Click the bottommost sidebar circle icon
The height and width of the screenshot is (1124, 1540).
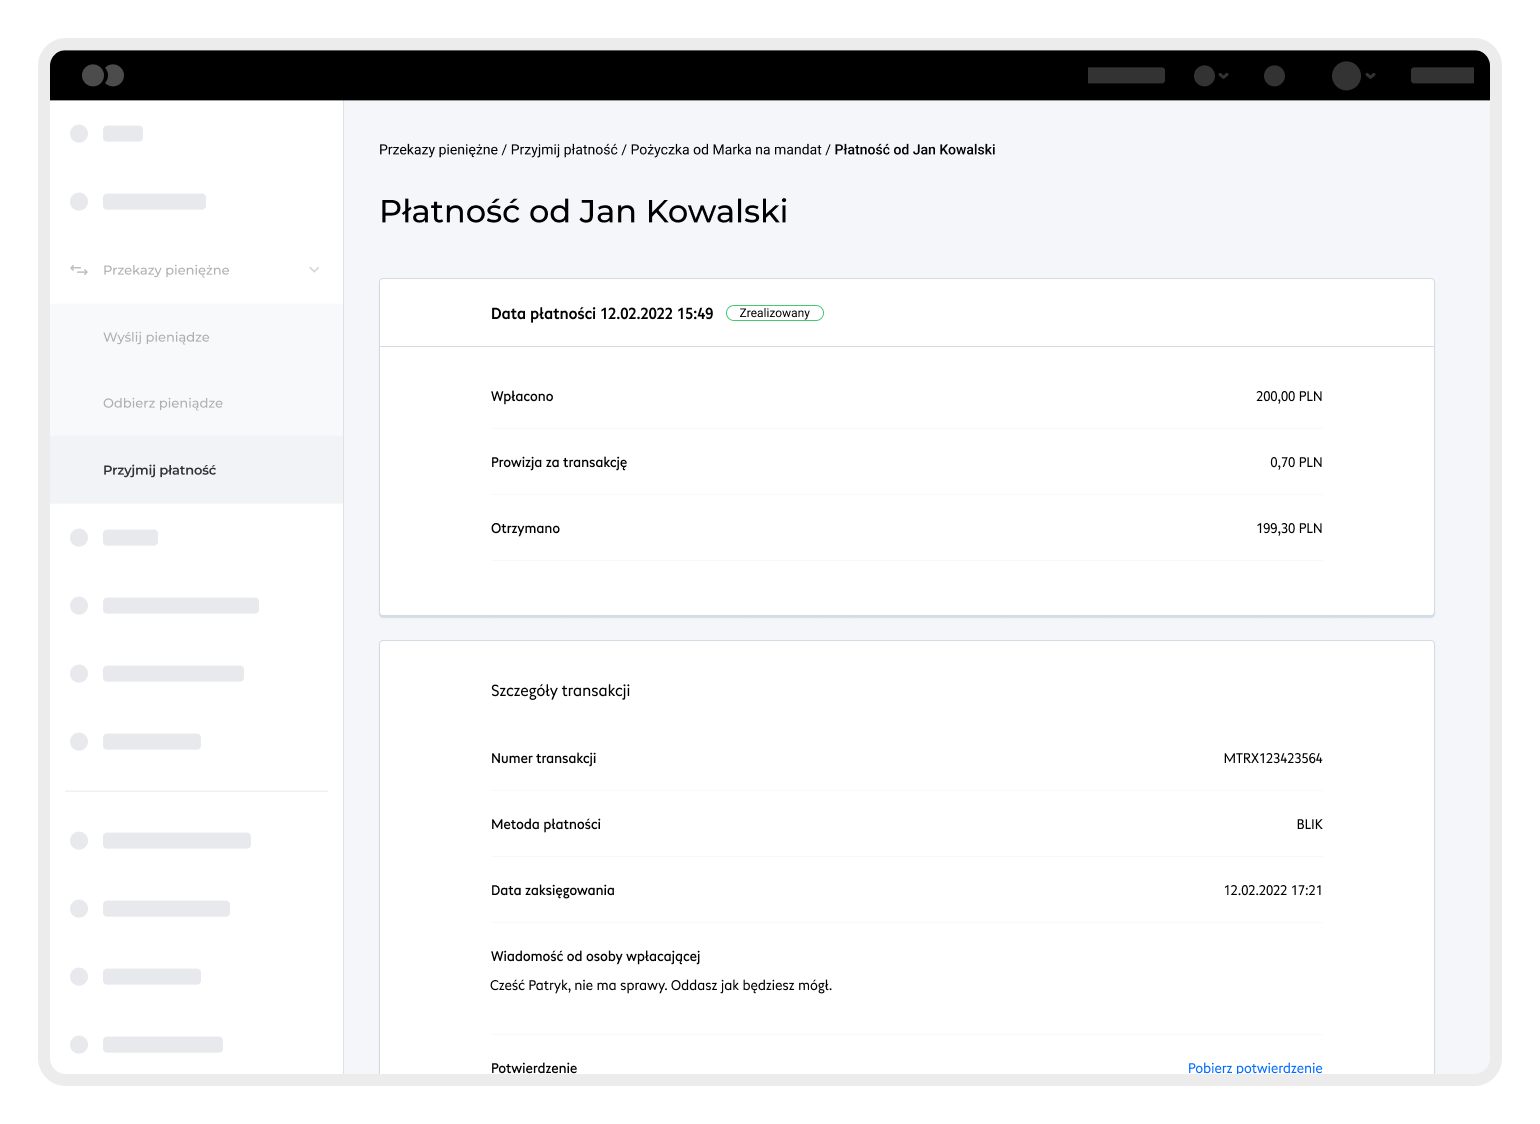pyautogui.click(x=79, y=1044)
